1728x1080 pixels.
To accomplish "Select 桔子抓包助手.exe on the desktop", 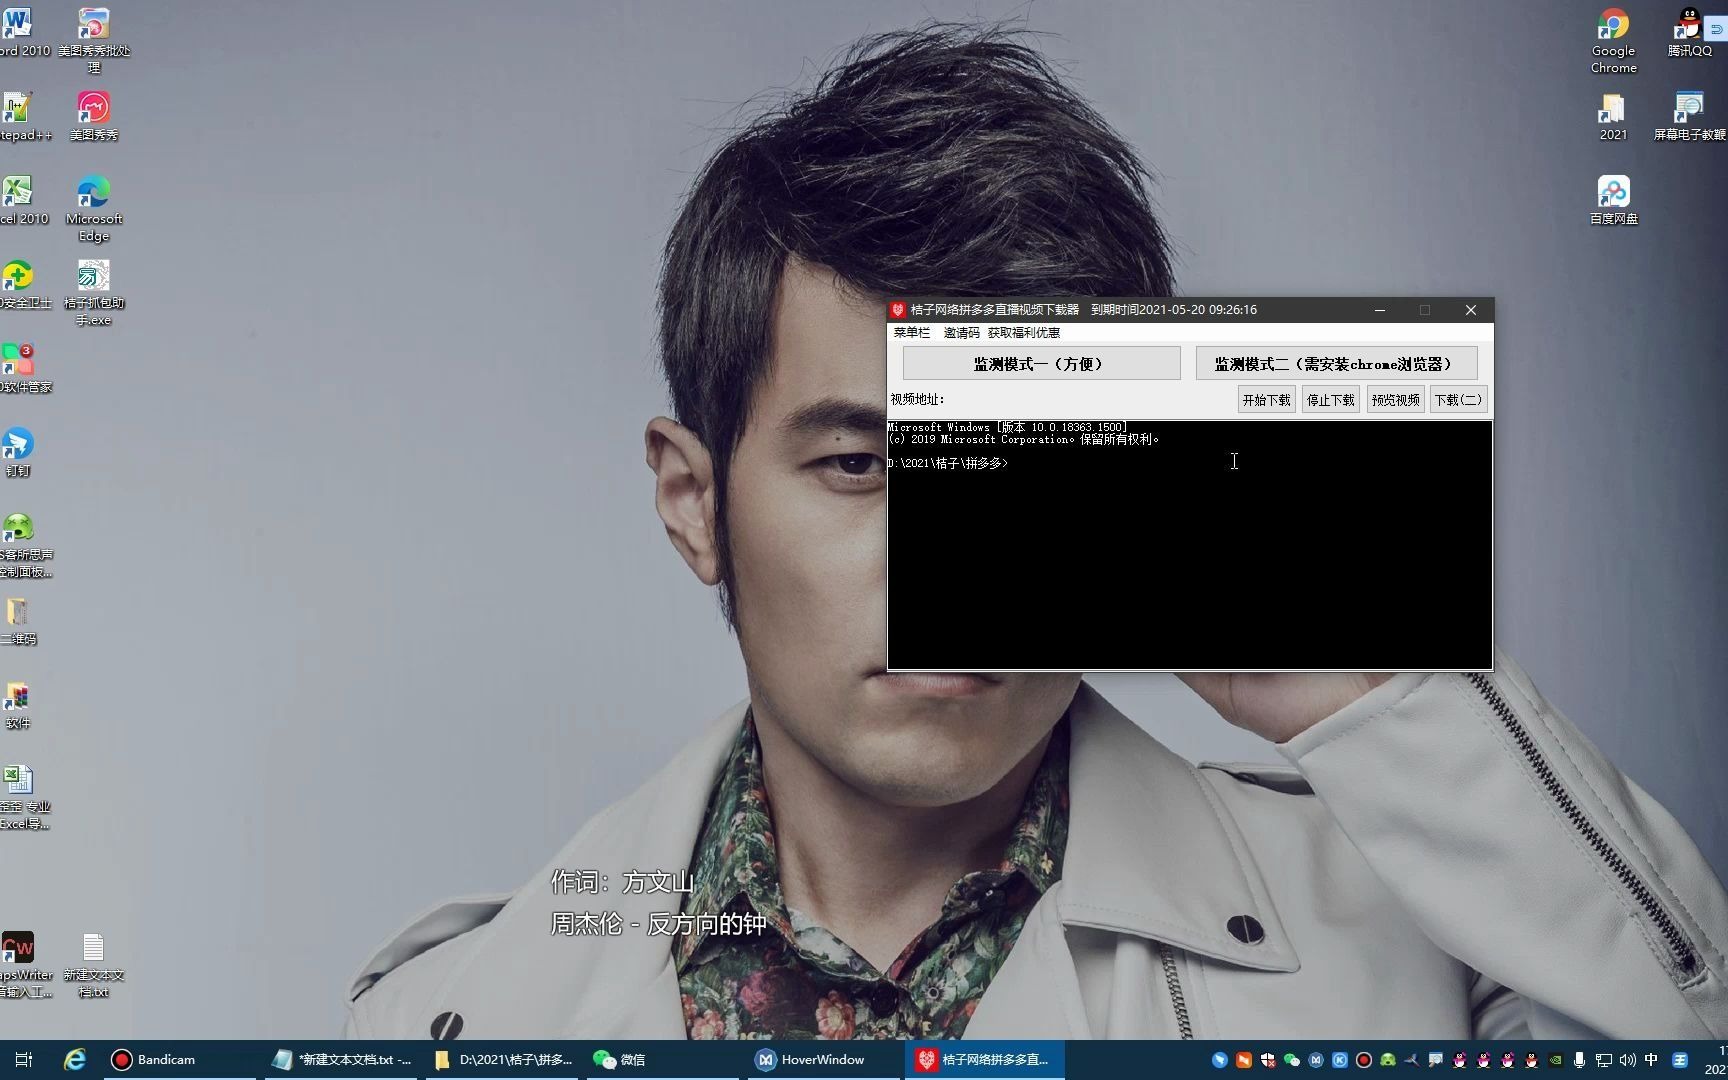I will (94, 292).
